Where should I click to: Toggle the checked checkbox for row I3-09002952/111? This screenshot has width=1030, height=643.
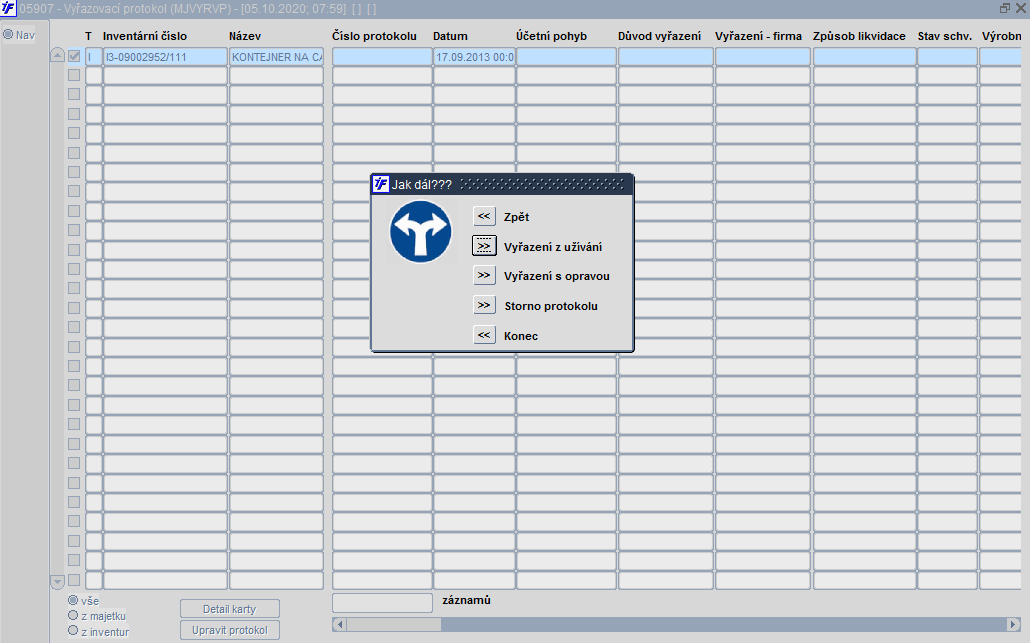[74, 56]
